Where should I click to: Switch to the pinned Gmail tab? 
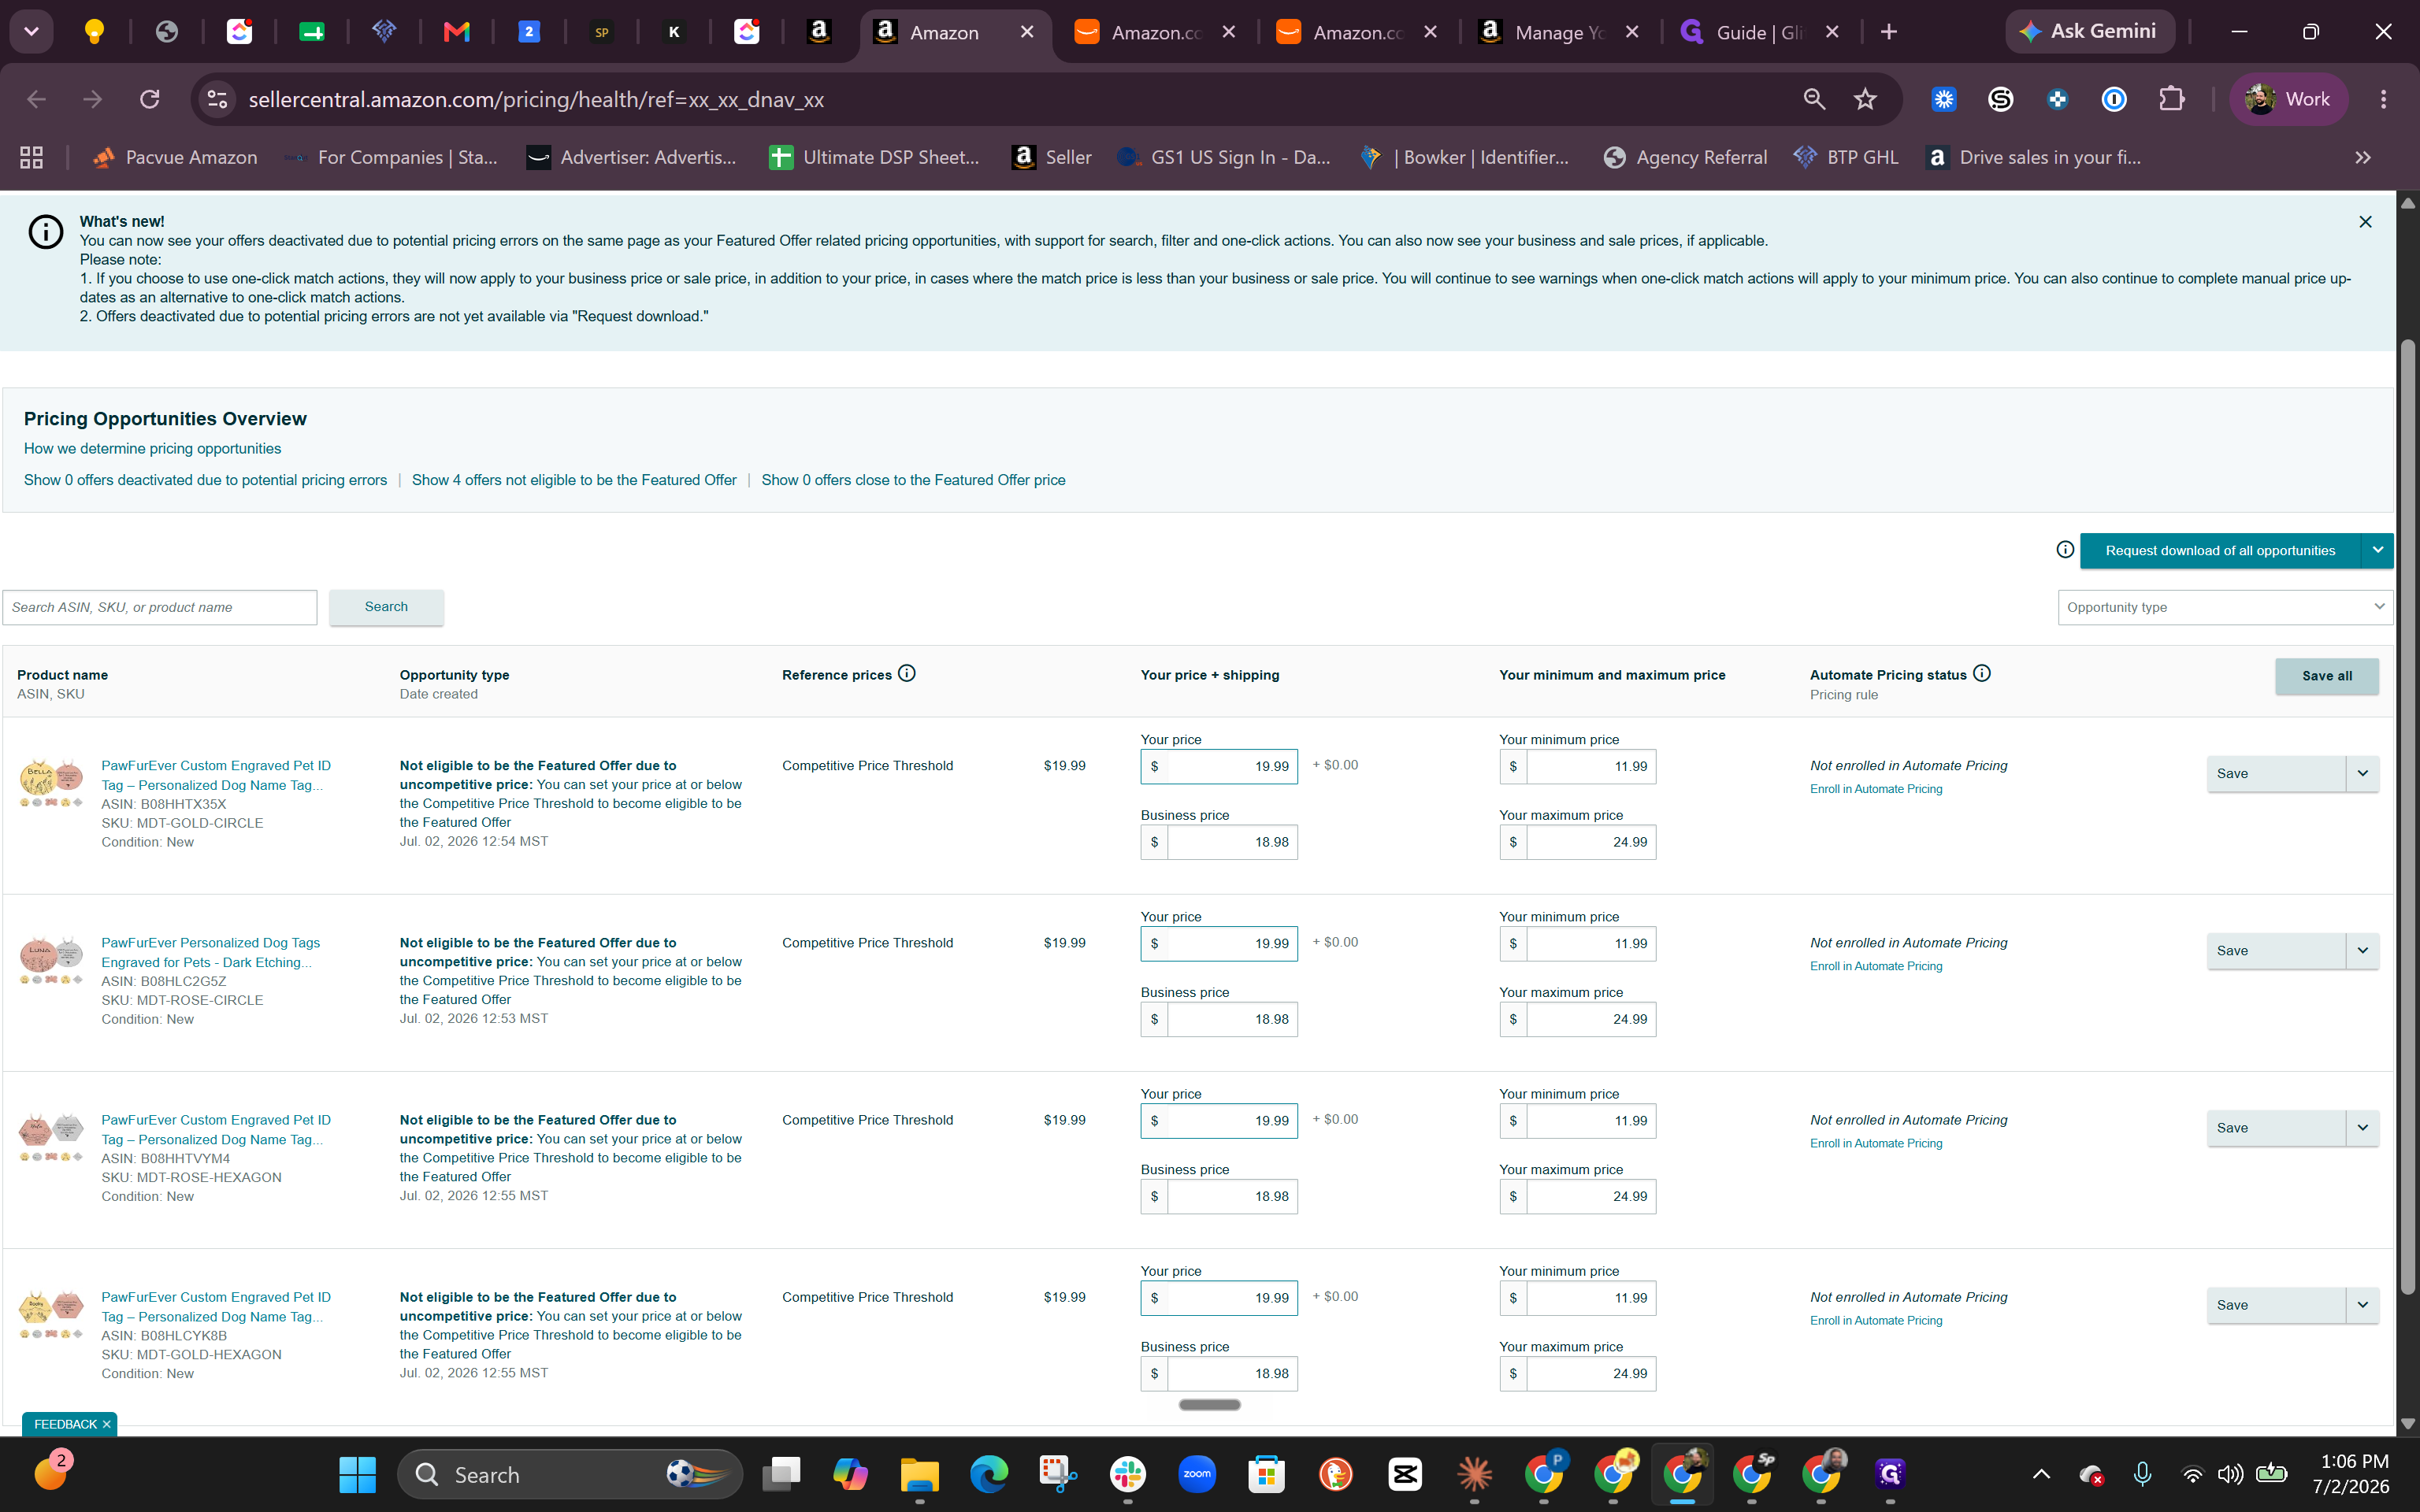point(457,32)
